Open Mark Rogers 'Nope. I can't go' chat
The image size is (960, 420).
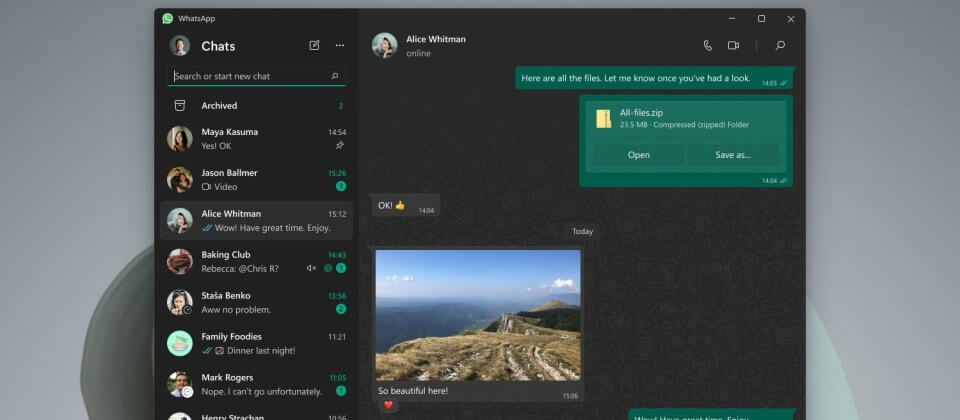pyautogui.click(x=257, y=384)
